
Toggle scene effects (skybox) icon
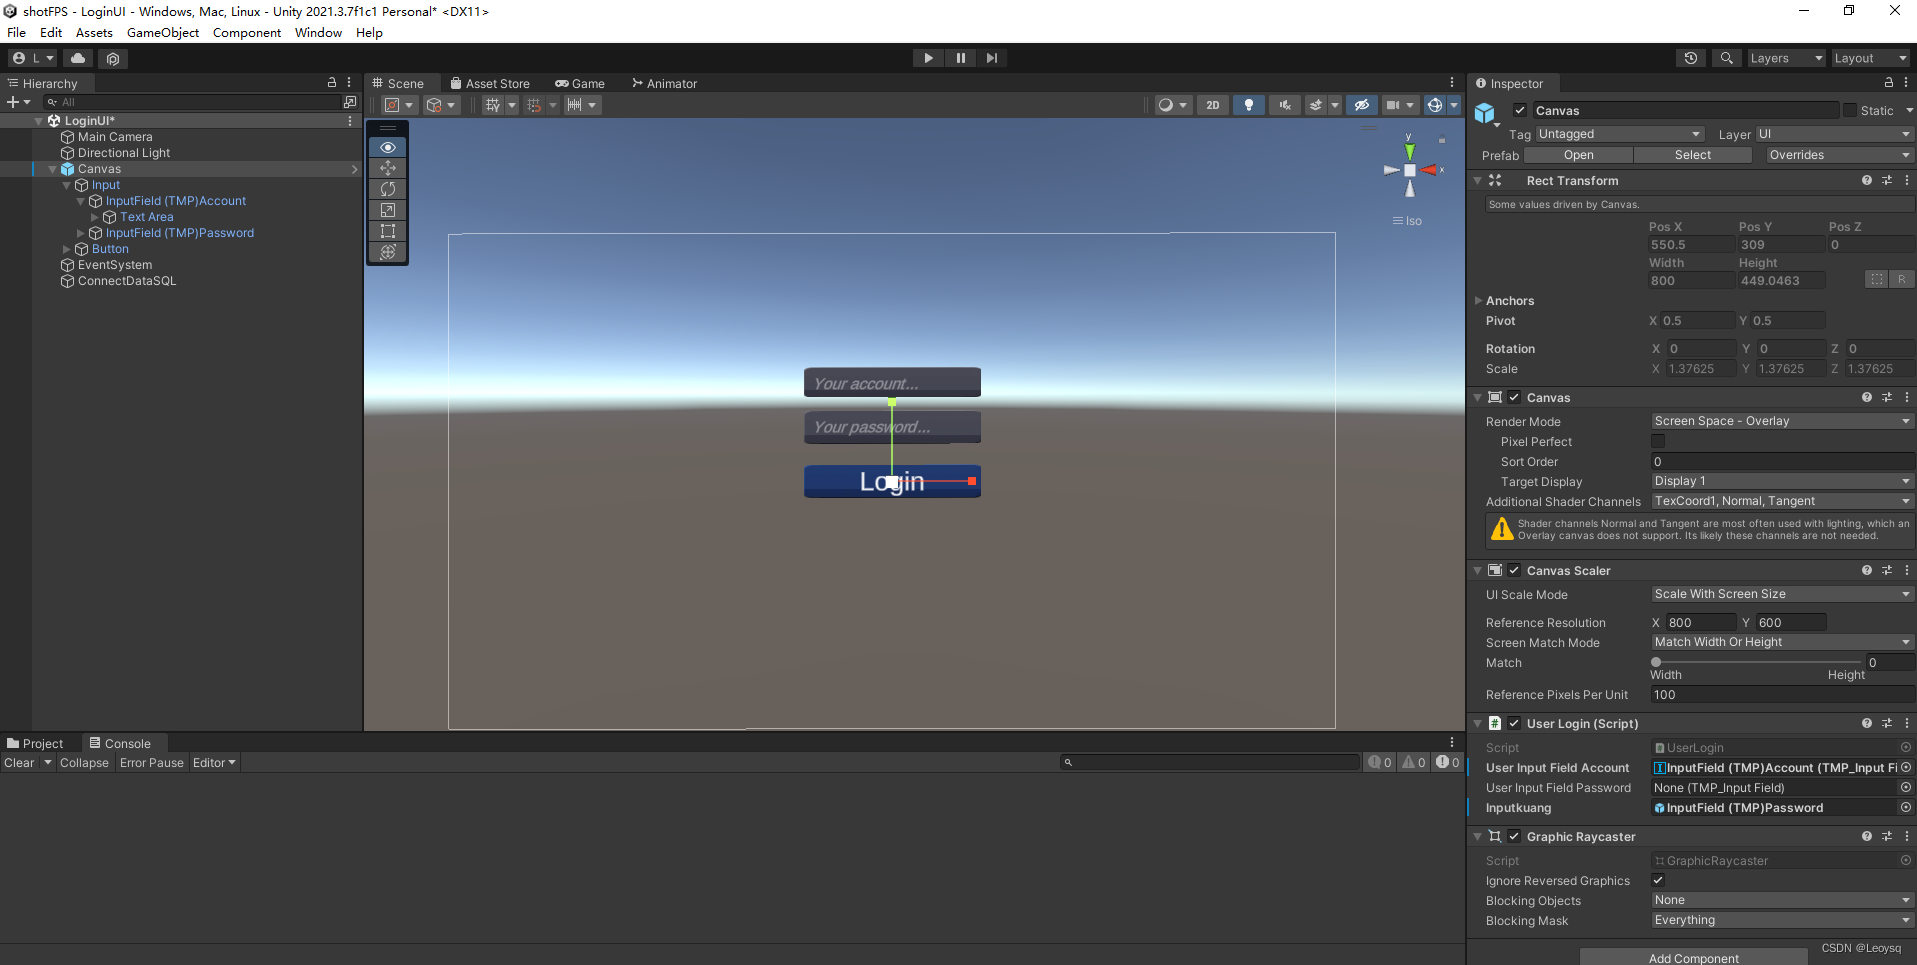(1316, 105)
